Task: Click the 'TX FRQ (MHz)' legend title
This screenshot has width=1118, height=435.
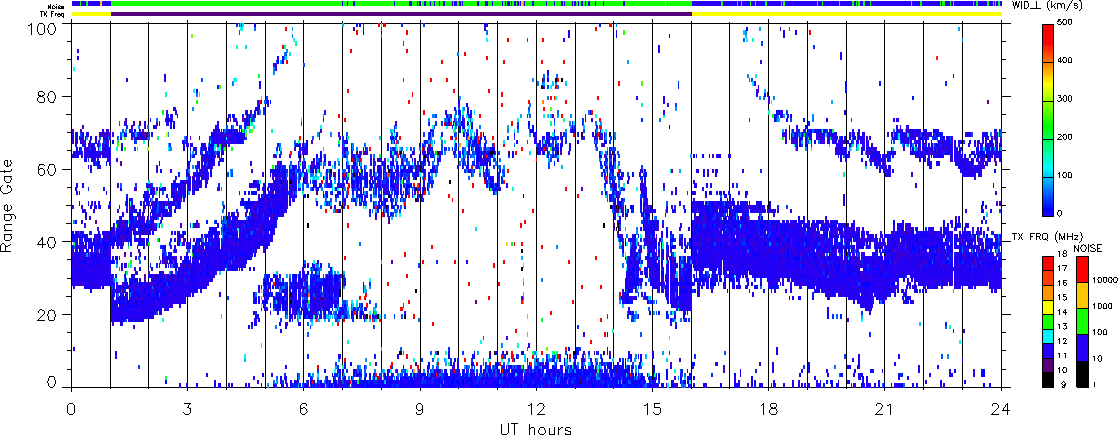Action: point(1047,237)
